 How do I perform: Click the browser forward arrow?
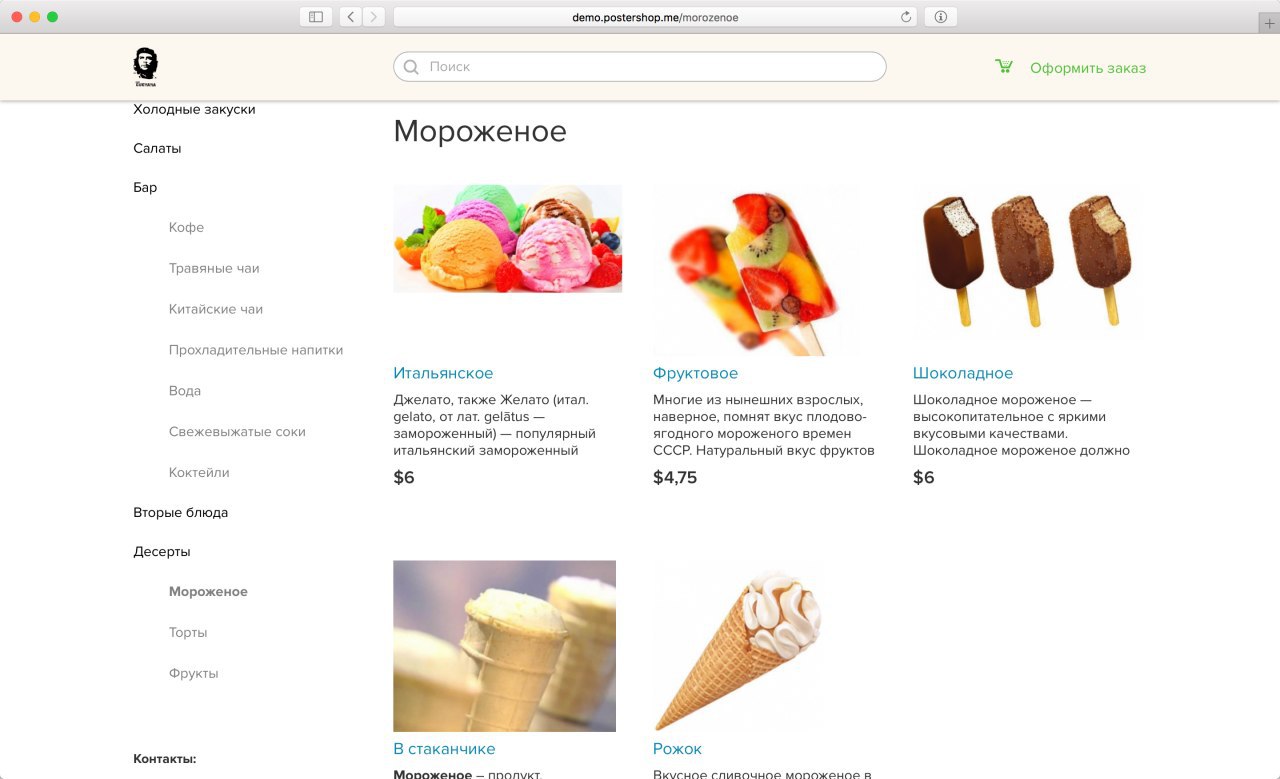[x=374, y=17]
